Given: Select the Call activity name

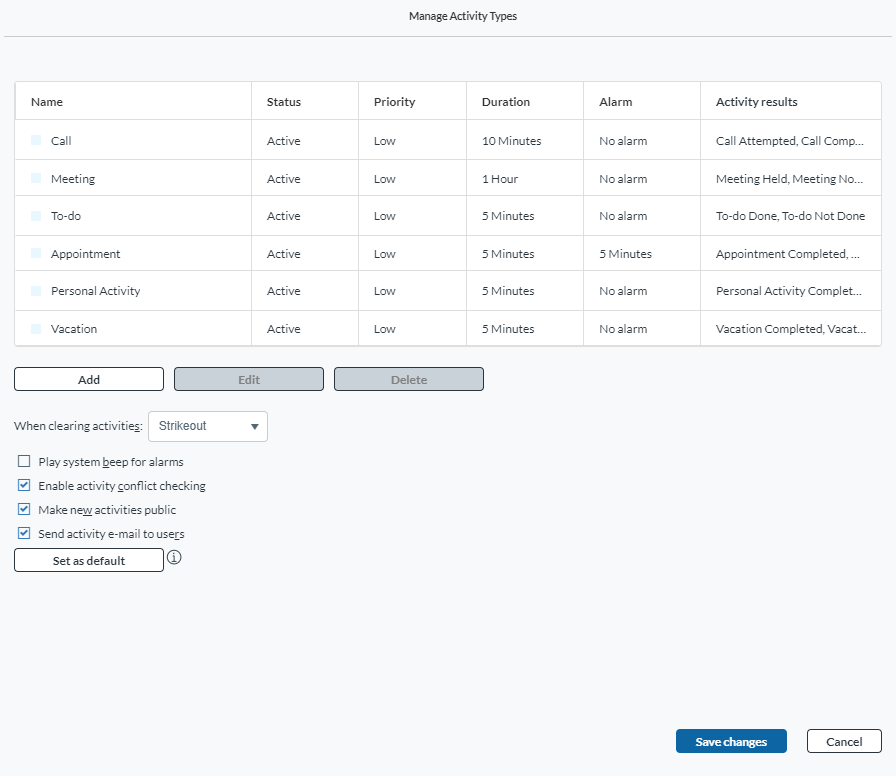Looking at the screenshot, I should click(x=61, y=141).
